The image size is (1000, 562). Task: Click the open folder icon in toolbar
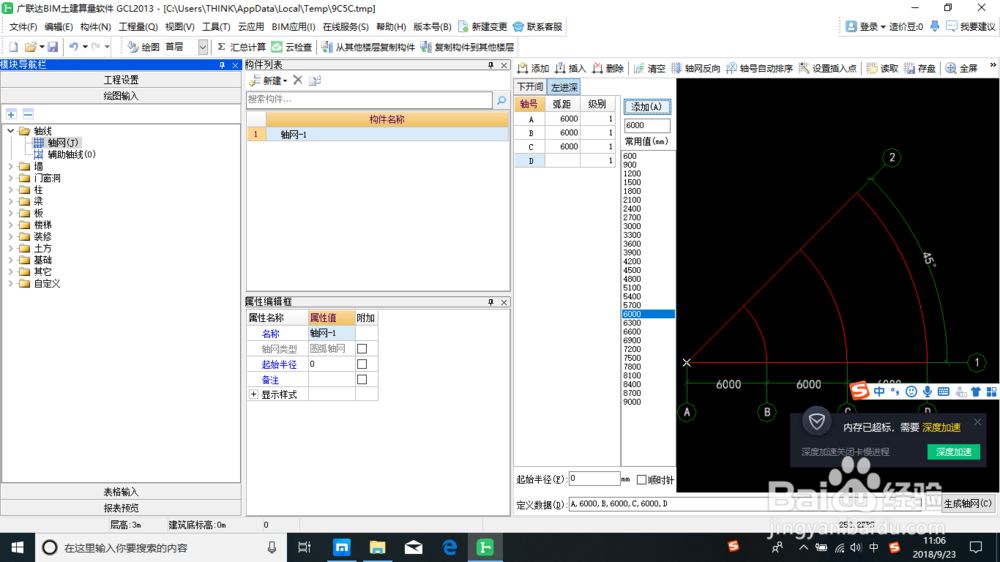coord(30,47)
